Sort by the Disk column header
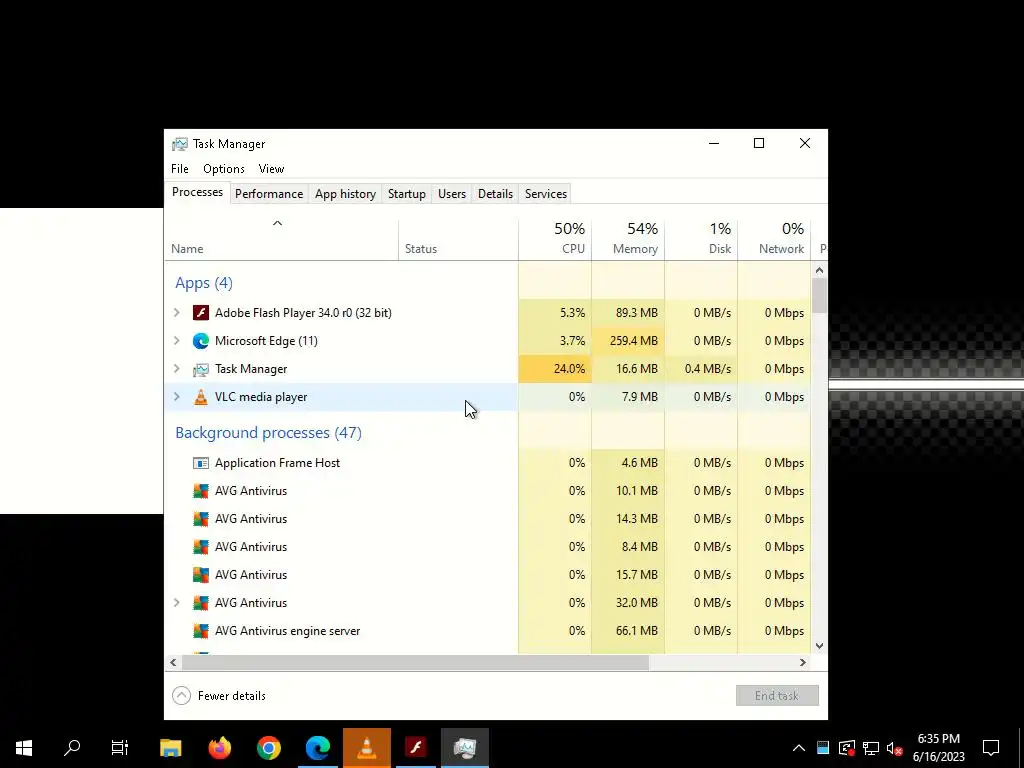 pos(701,238)
